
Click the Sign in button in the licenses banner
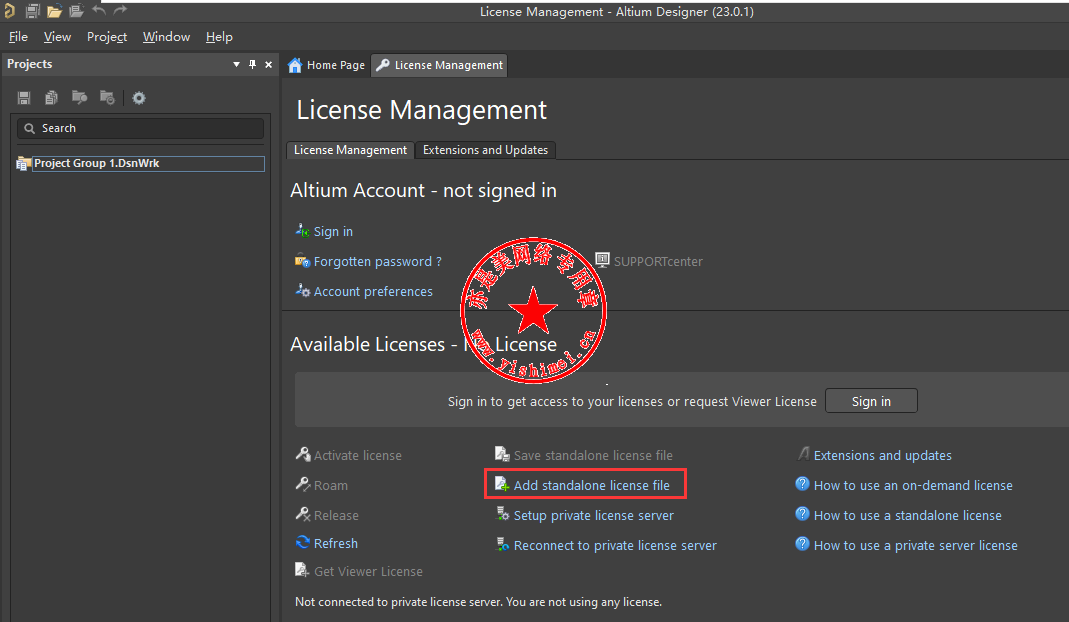click(x=871, y=401)
